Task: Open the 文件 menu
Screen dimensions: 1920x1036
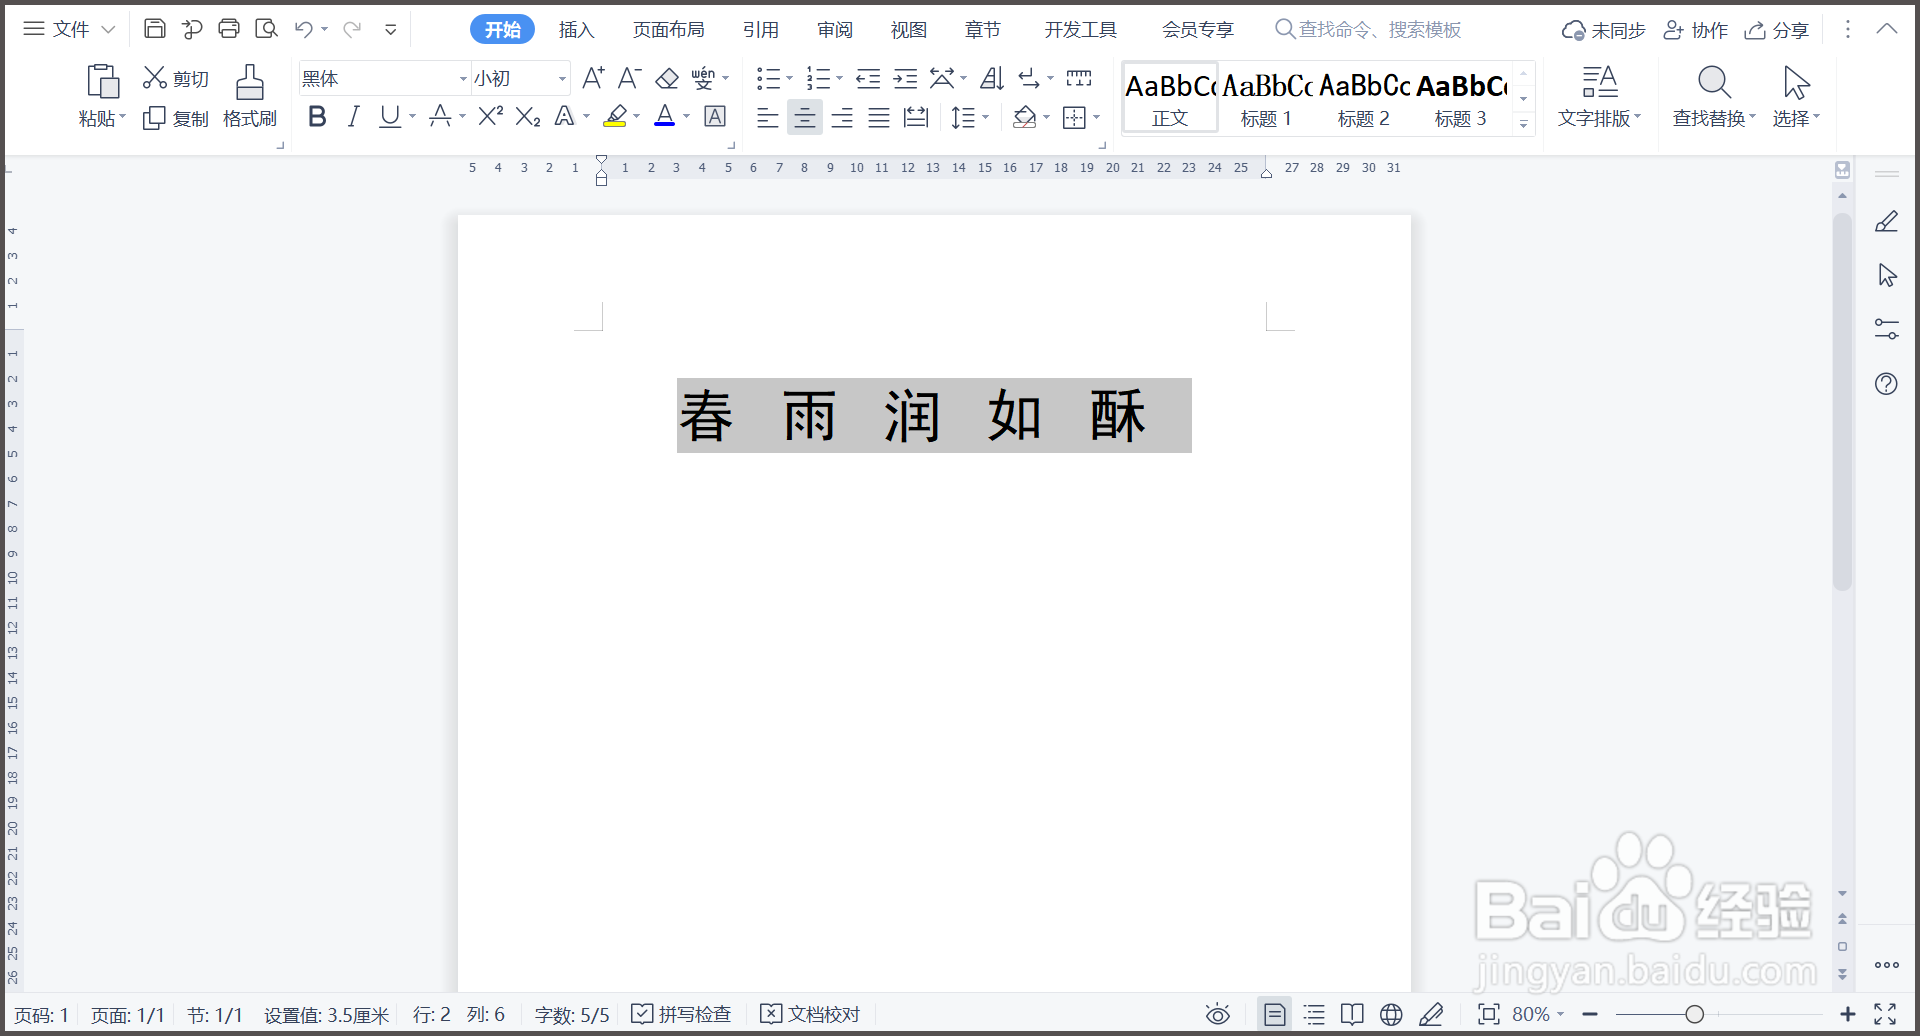Action: (71, 29)
